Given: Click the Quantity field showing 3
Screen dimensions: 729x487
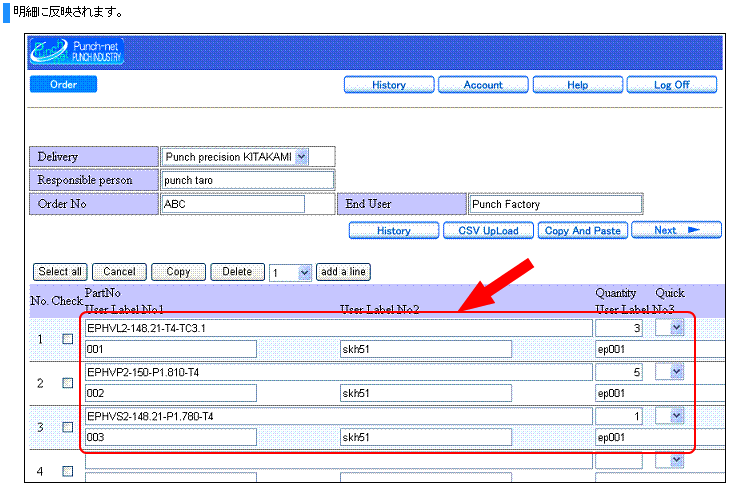Looking at the screenshot, I should [x=619, y=328].
